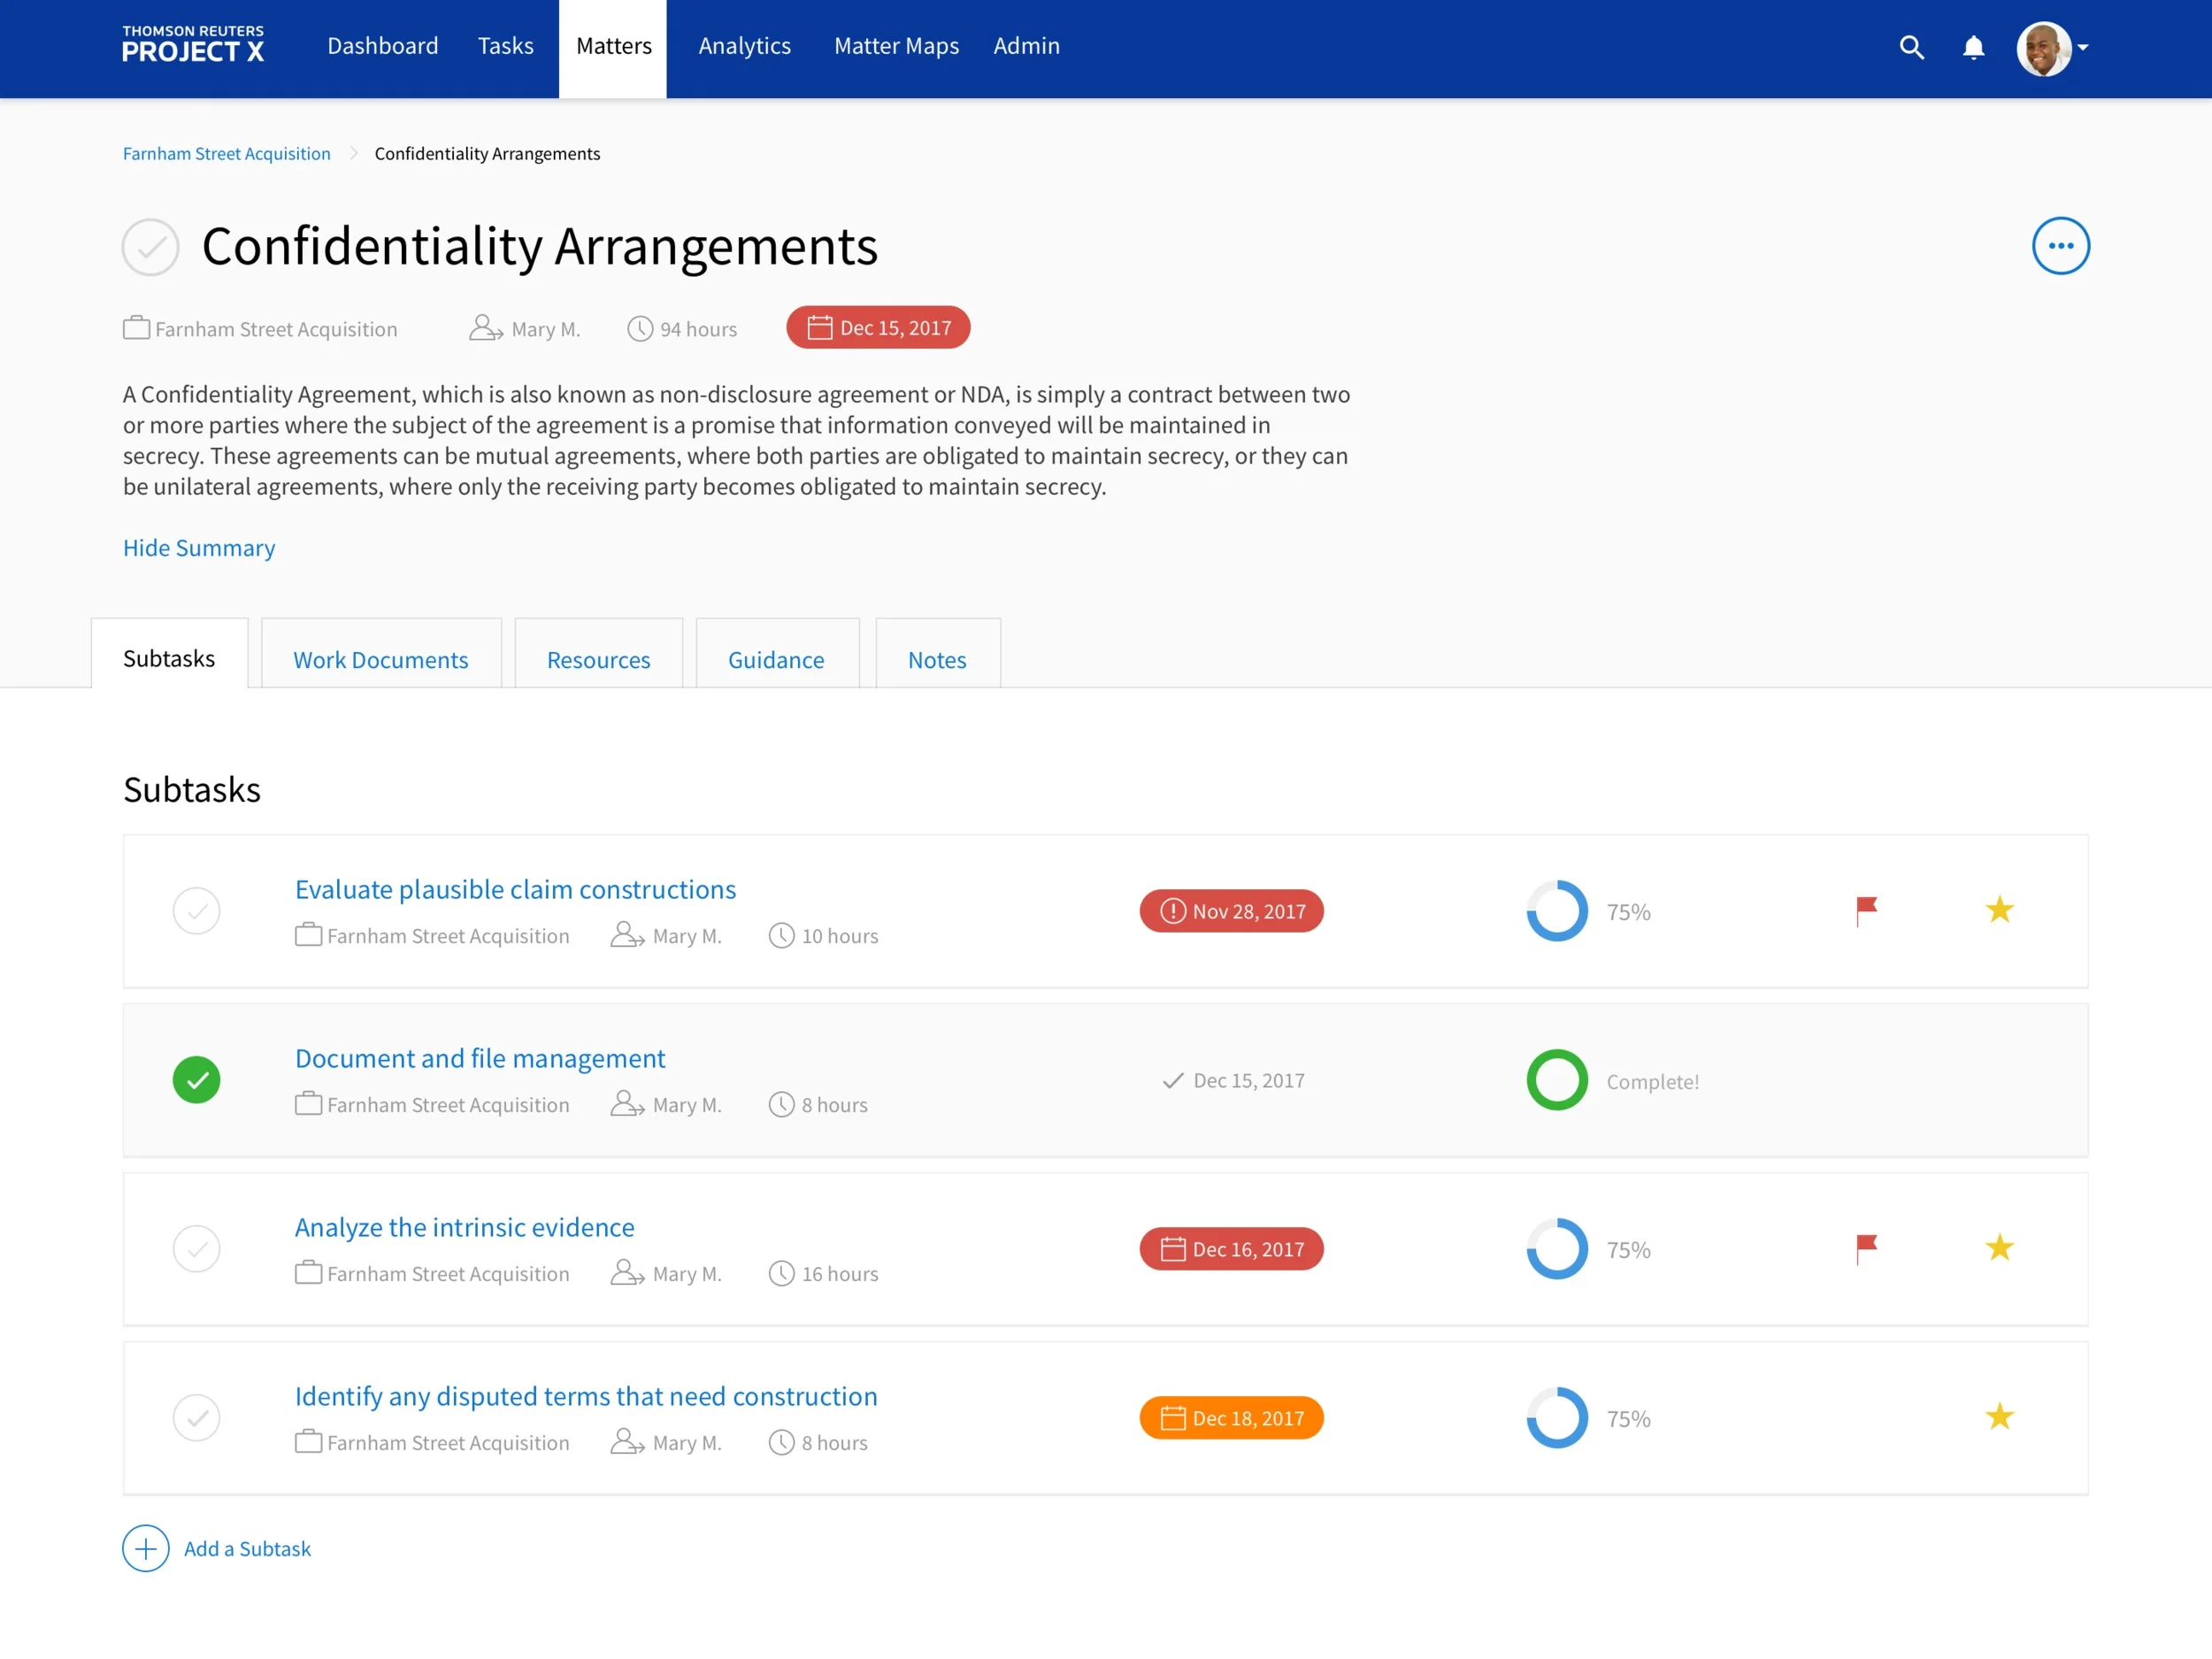Open the search magnifier icon

[x=1911, y=47]
